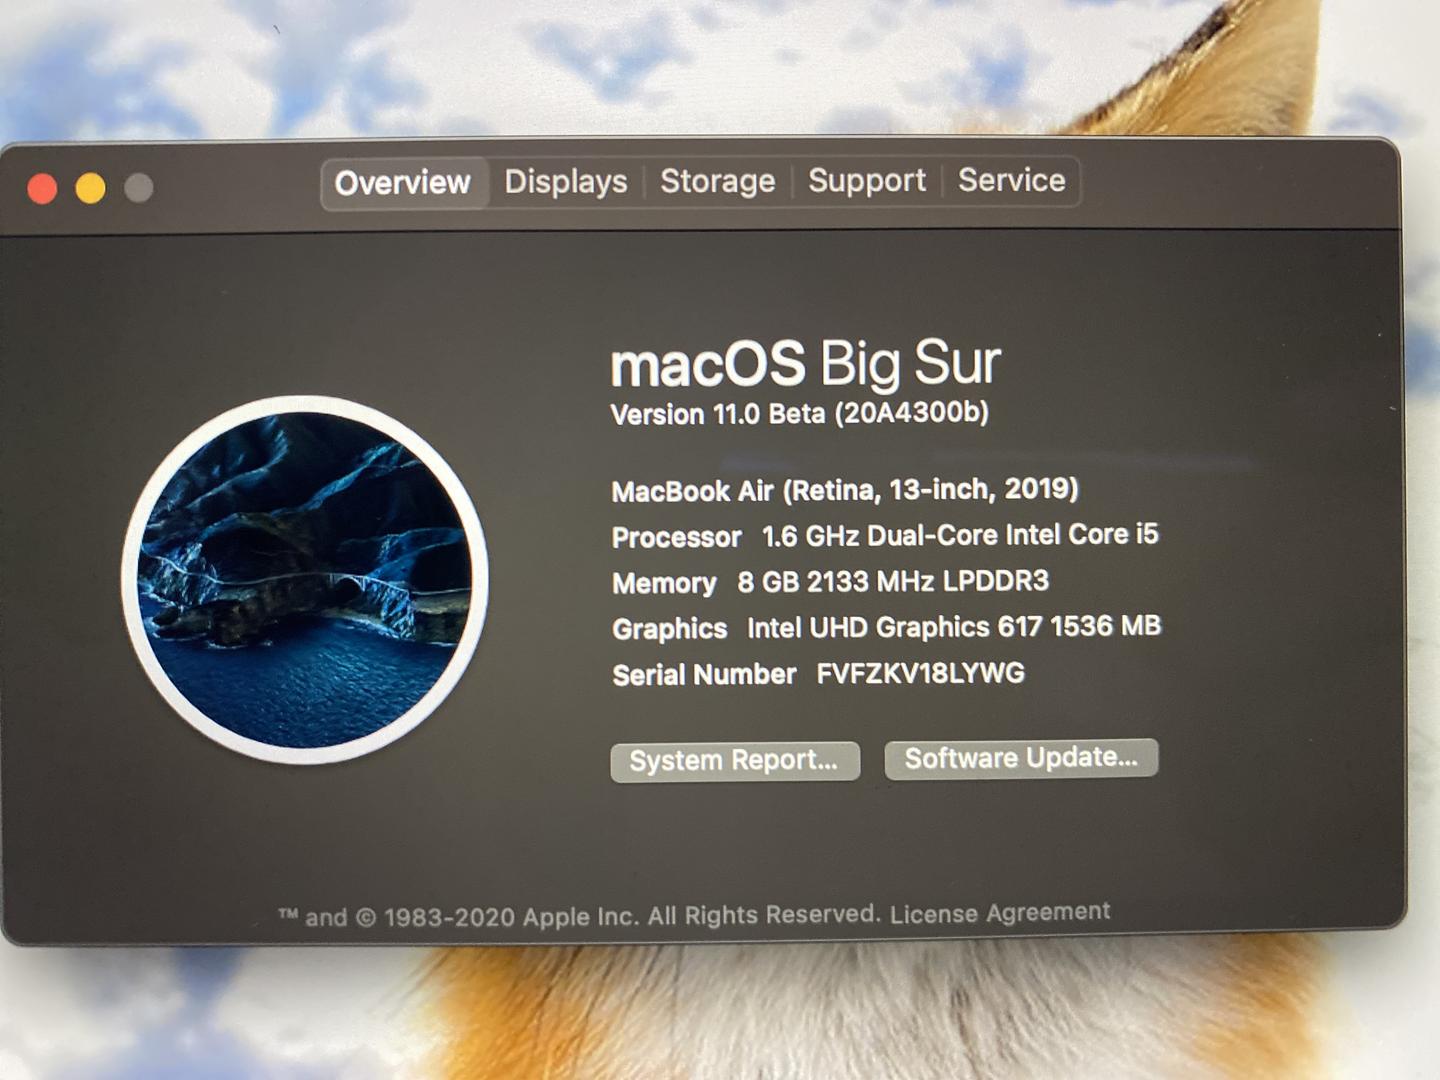Image resolution: width=1440 pixels, height=1080 pixels.
Task: Close the About This Mac window
Action: point(42,188)
